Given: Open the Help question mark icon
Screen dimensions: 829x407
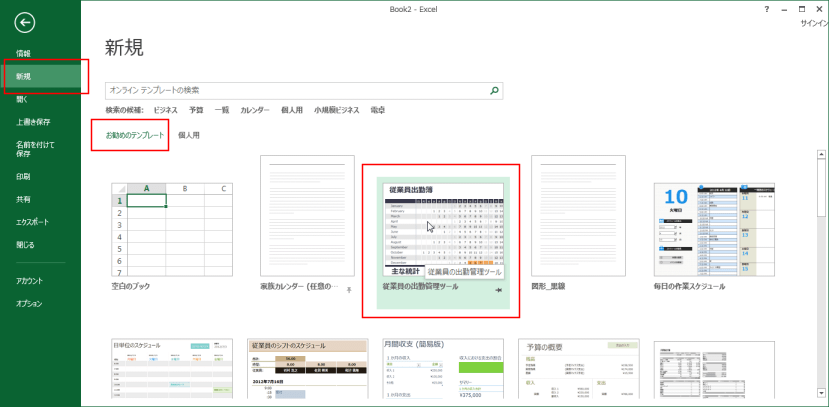Looking at the screenshot, I should 767,8.
